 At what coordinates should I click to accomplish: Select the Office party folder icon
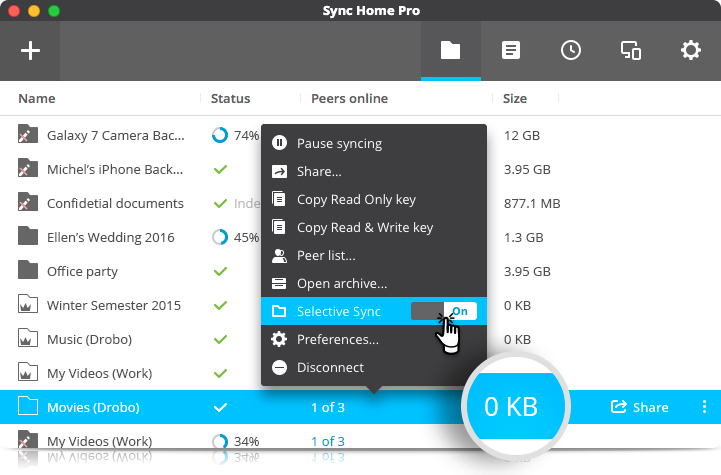(x=28, y=271)
